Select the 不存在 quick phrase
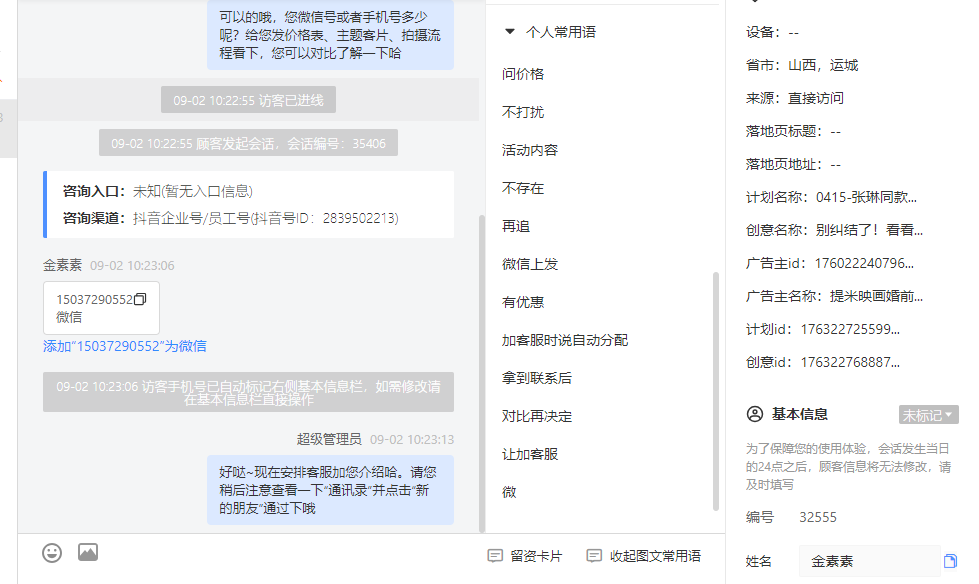Image resolution: width=979 pixels, height=584 pixels. coord(523,189)
